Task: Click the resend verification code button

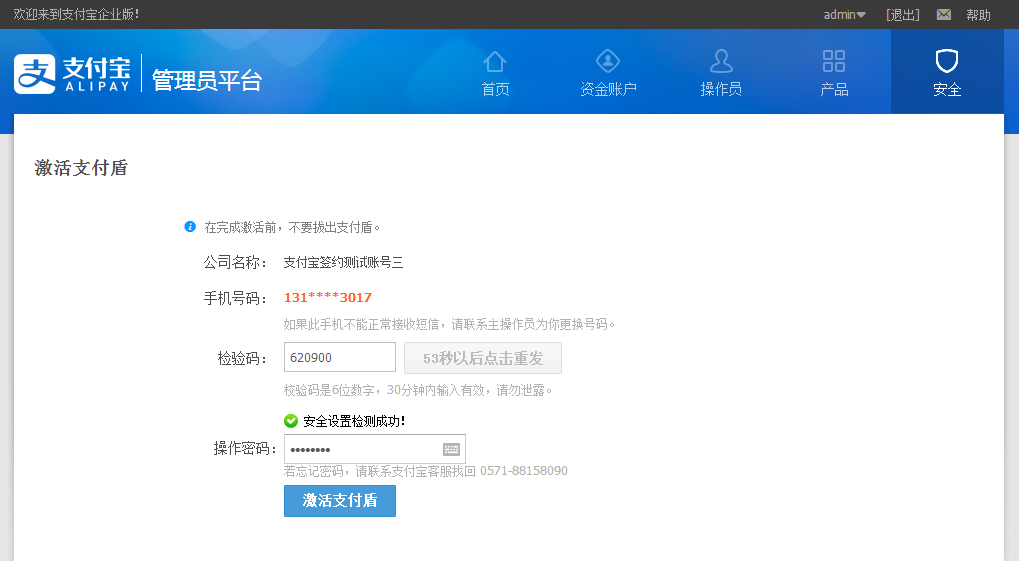Action: 482,358
